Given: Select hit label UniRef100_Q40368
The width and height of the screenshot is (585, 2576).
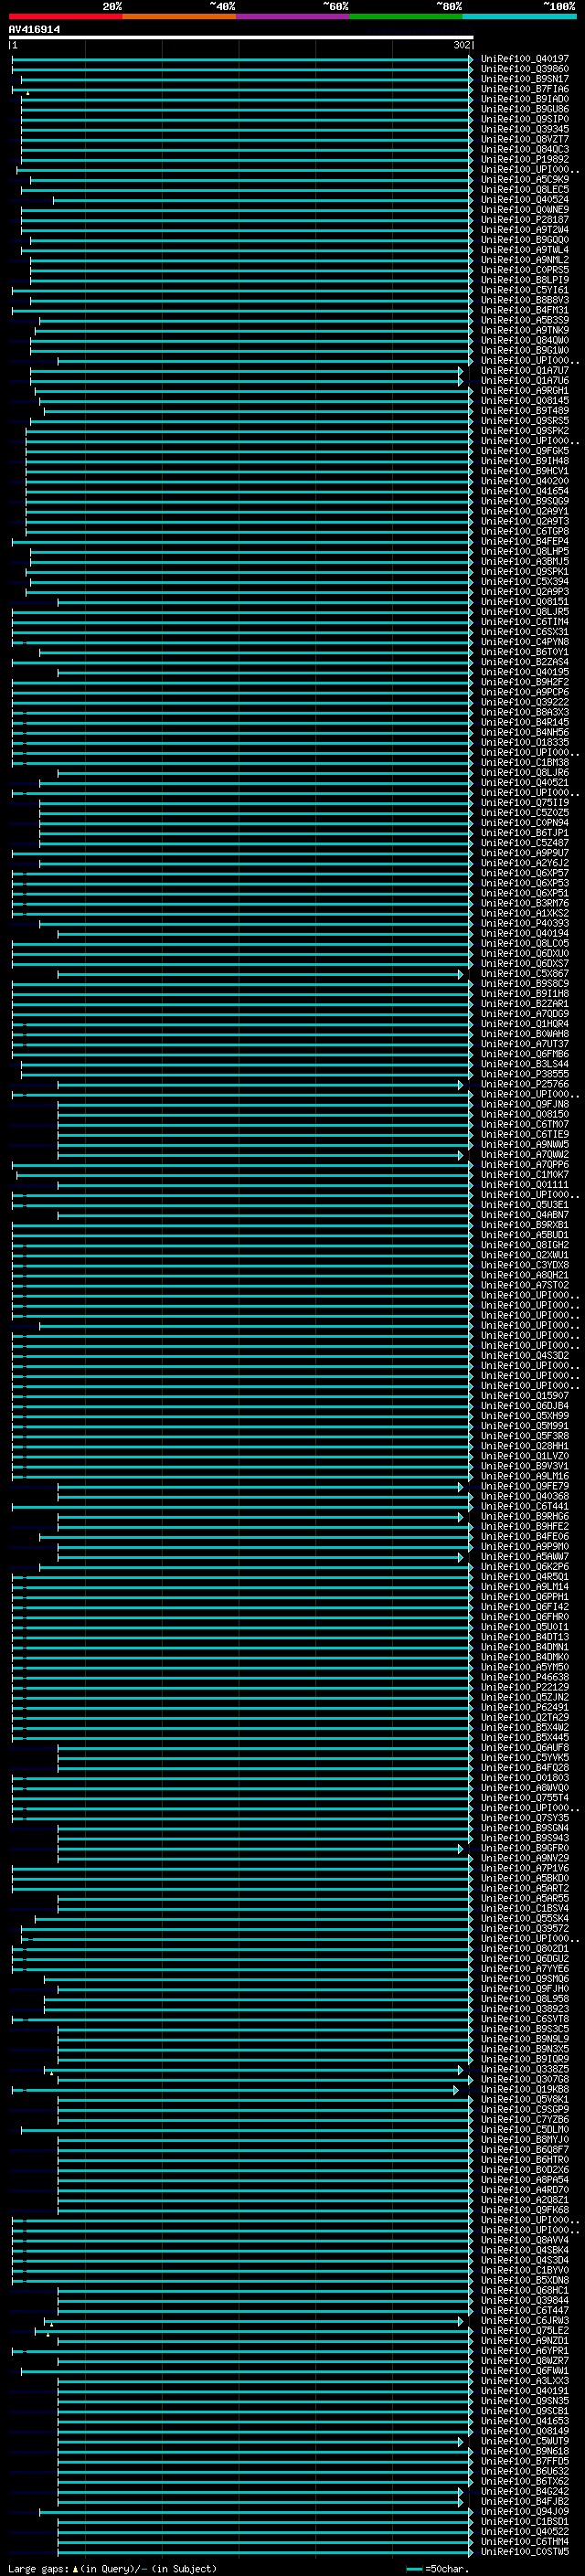Looking at the screenshot, I should click(x=525, y=1497).
